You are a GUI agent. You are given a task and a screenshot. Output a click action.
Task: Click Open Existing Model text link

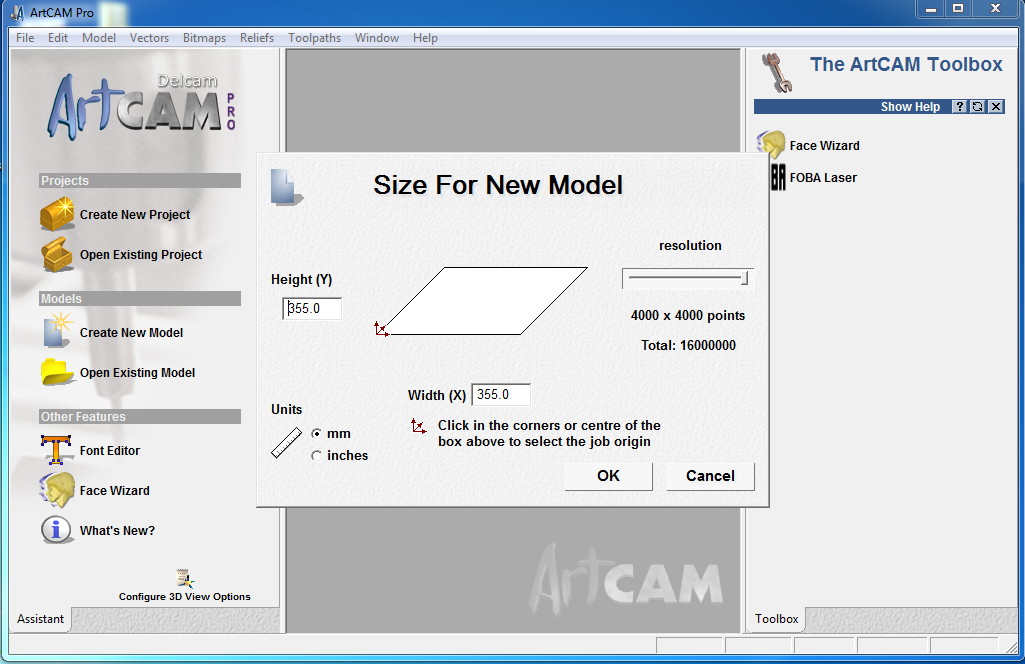(137, 373)
